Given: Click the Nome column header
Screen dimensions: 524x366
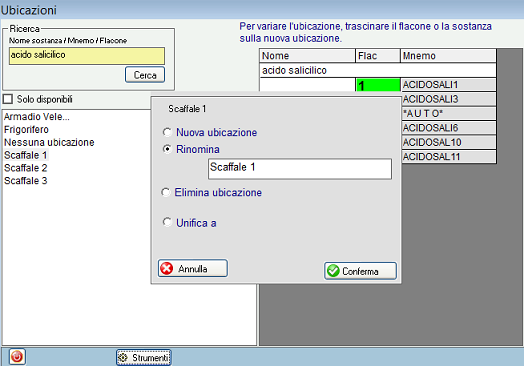Looking at the screenshot, I should click(x=307, y=55).
